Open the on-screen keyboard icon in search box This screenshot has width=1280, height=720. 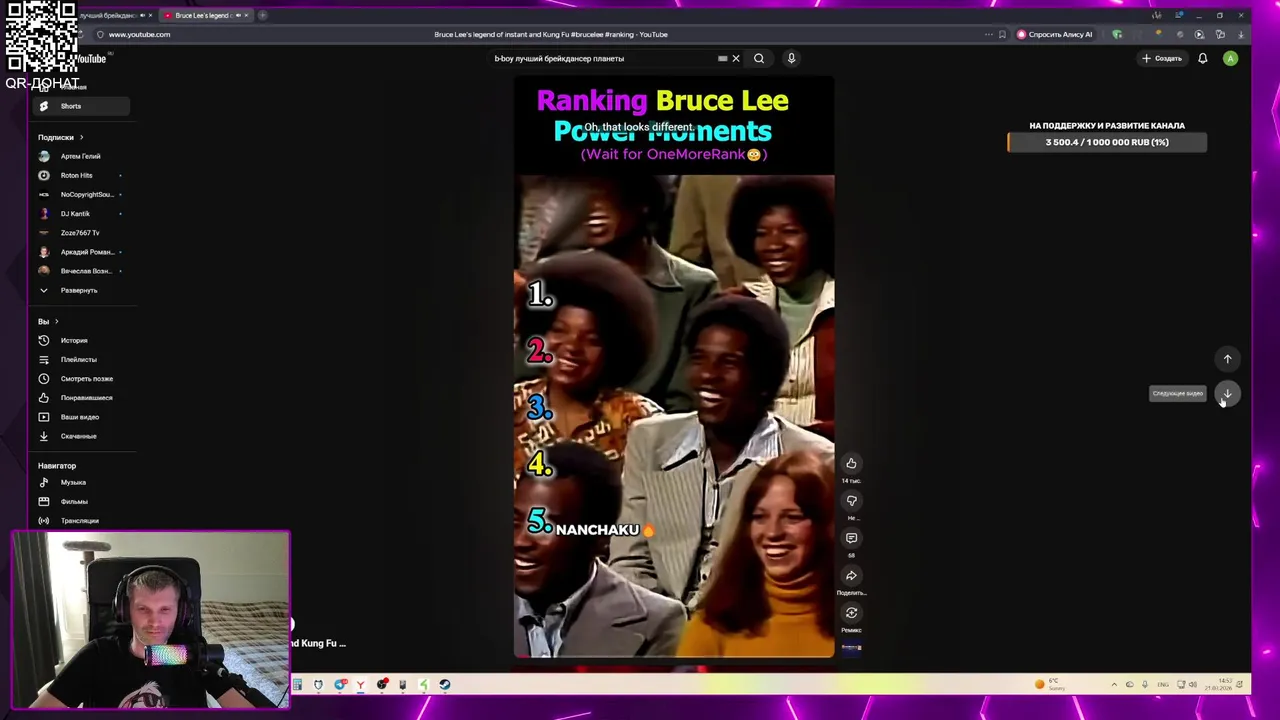click(x=722, y=58)
